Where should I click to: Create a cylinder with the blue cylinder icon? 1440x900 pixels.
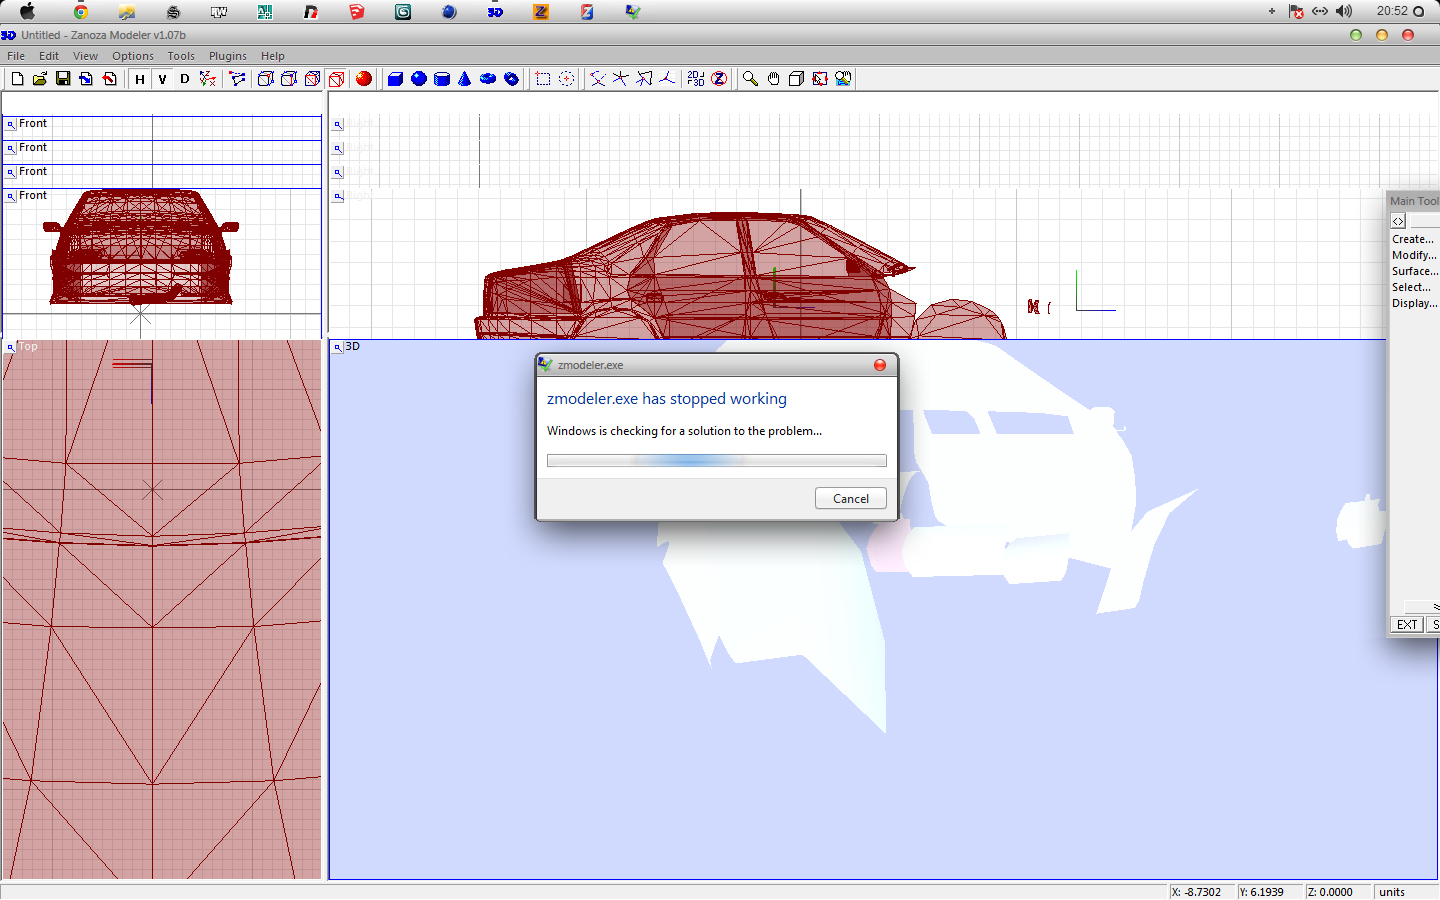(x=442, y=79)
